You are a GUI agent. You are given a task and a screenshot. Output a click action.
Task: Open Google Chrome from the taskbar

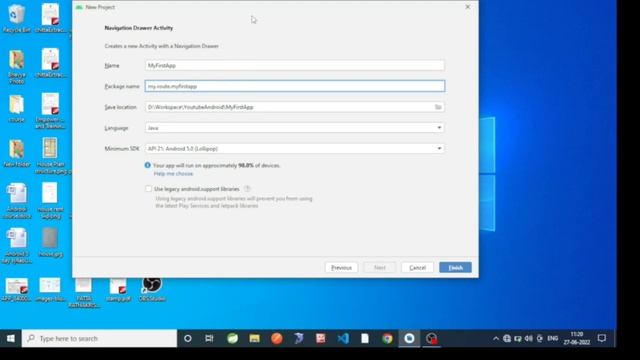pyautogui.click(x=387, y=338)
